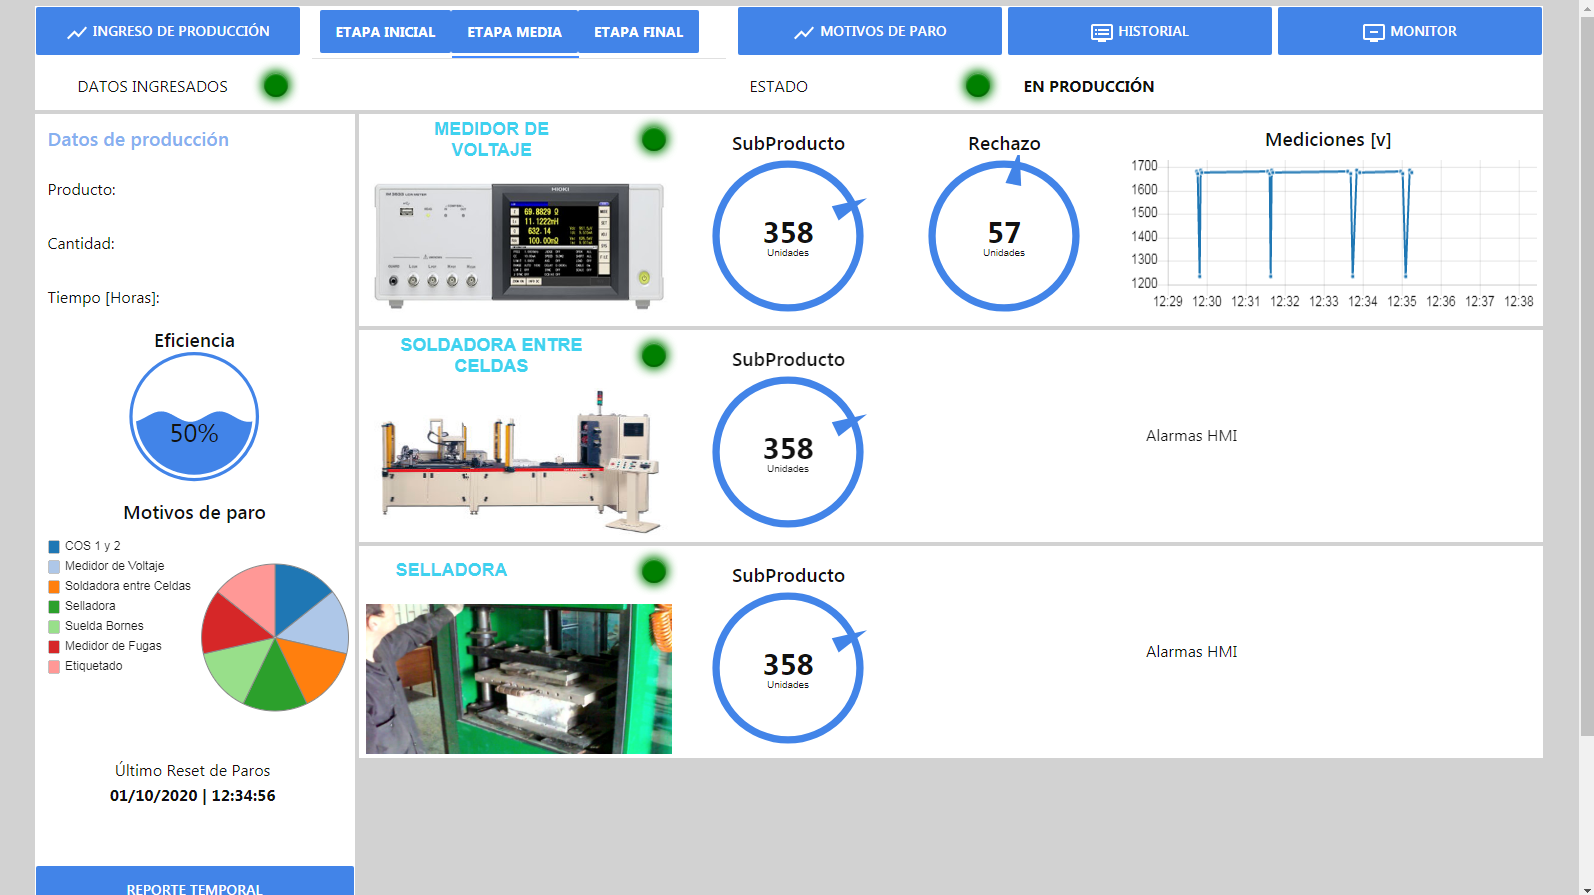Click the Eficiencia 50% liquid gauge

point(194,416)
